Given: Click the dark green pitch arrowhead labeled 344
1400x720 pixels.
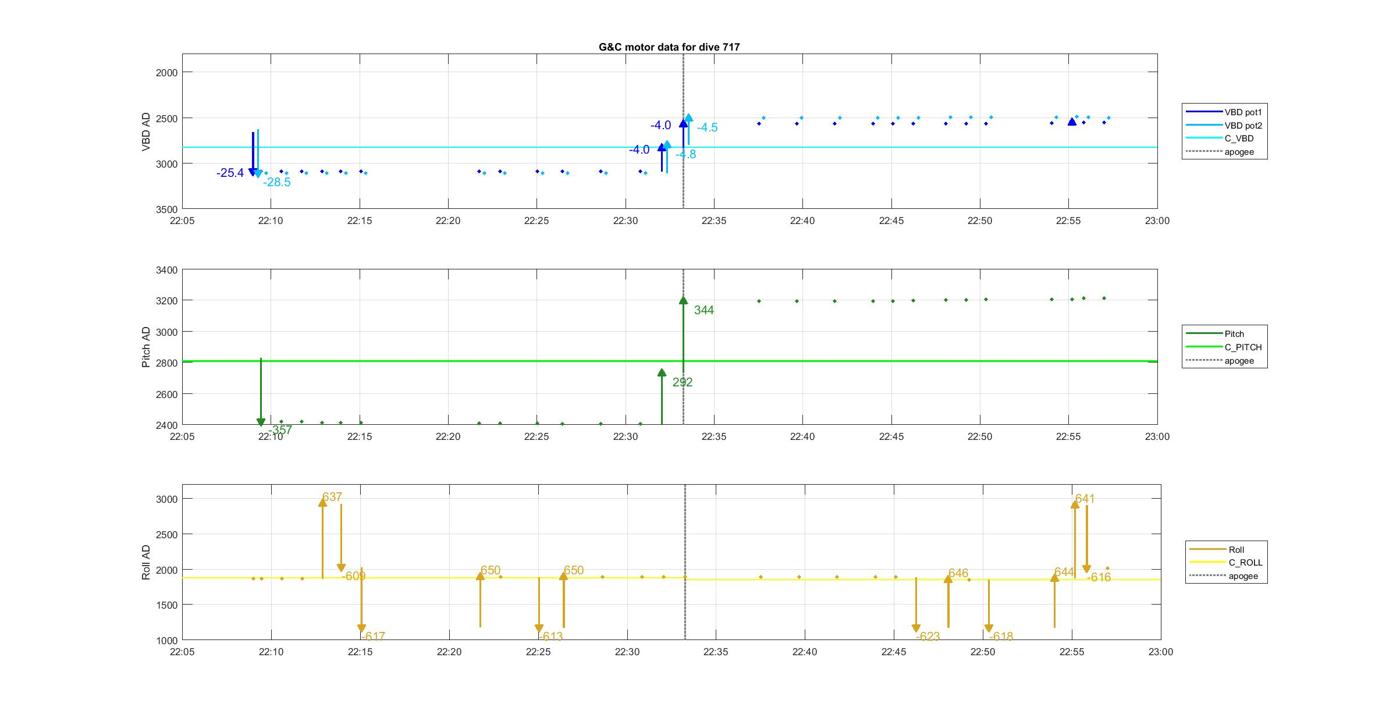Looking at the screenshot, I should tap(683, 300).
